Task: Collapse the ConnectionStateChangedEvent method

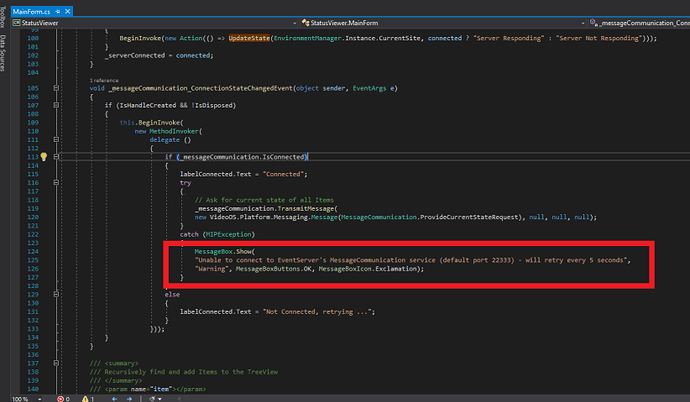Action: [x=57, y=87]
